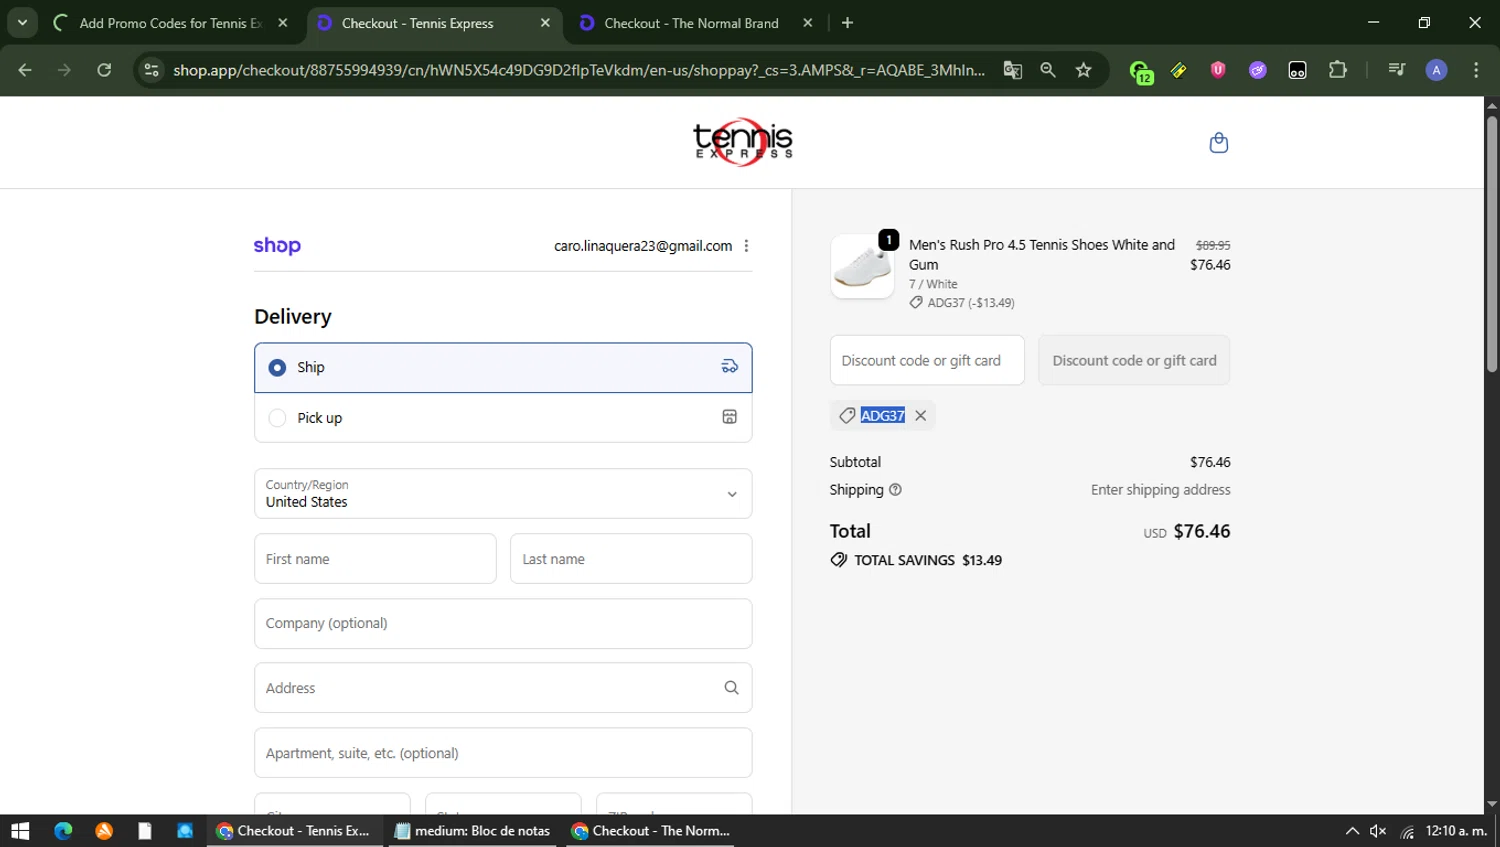
Task: Open the Extensions puzzle piece menu
Action: 1338,70
